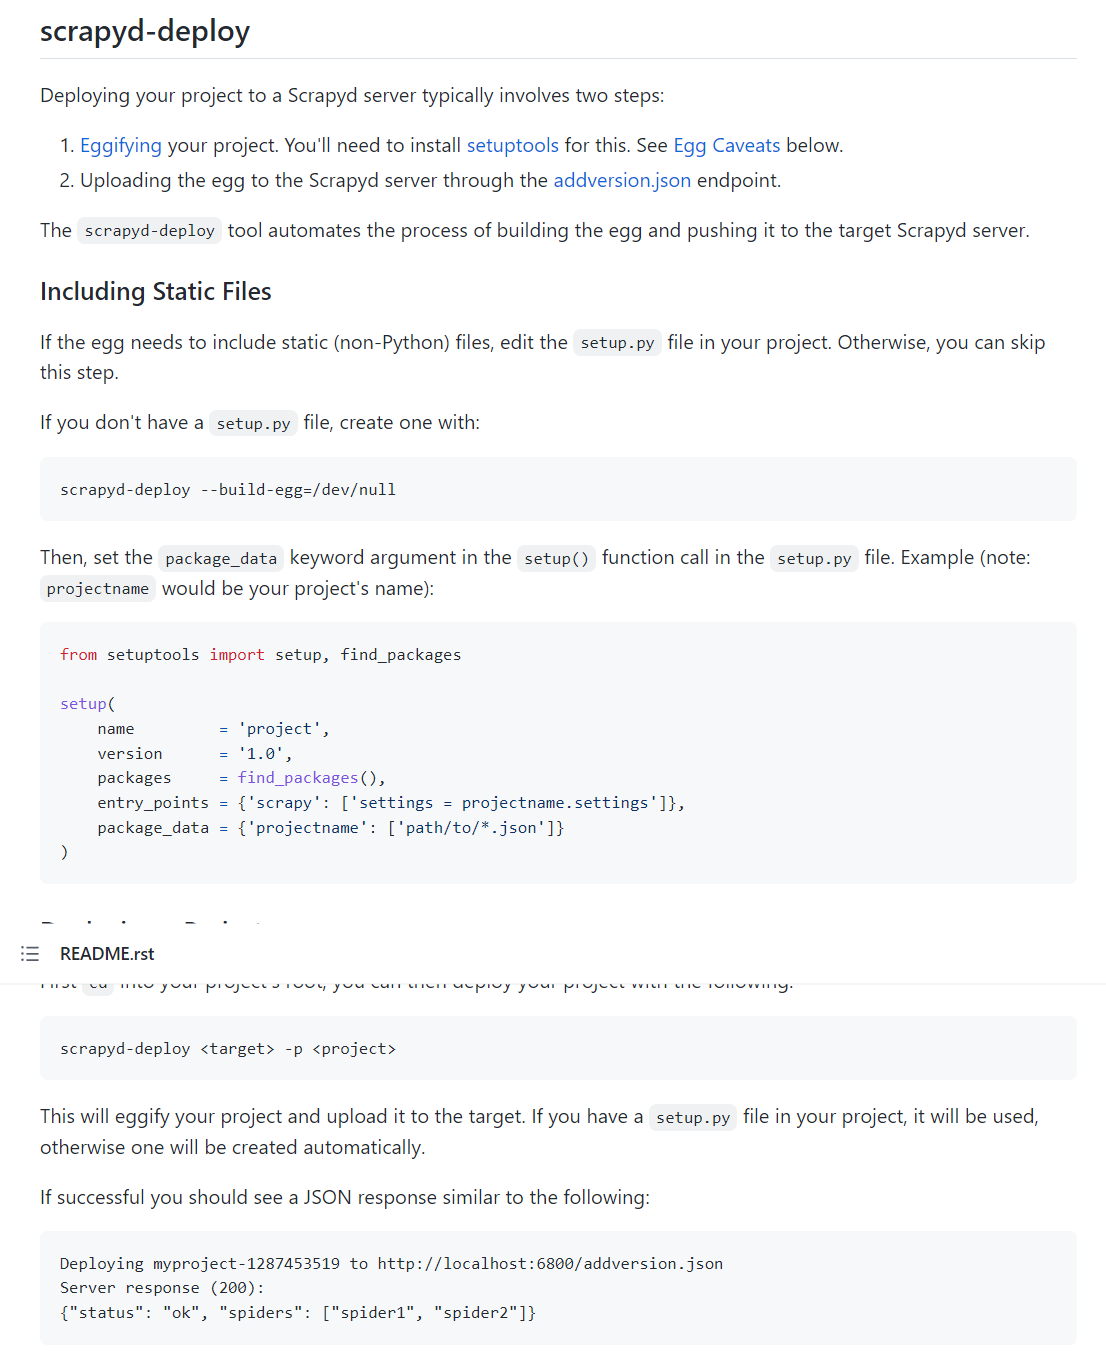
Task: Open the Eggifying link
Action: tap(120, 146)
